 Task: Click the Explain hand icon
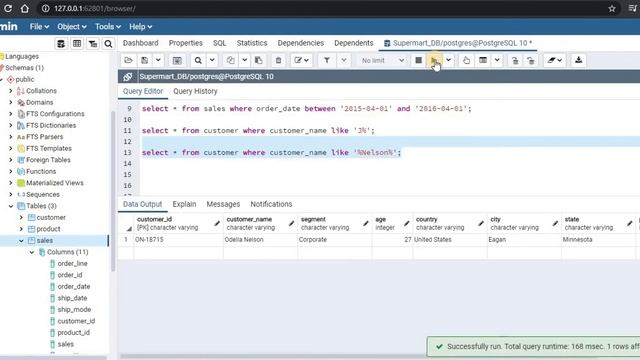pos(466,60)
